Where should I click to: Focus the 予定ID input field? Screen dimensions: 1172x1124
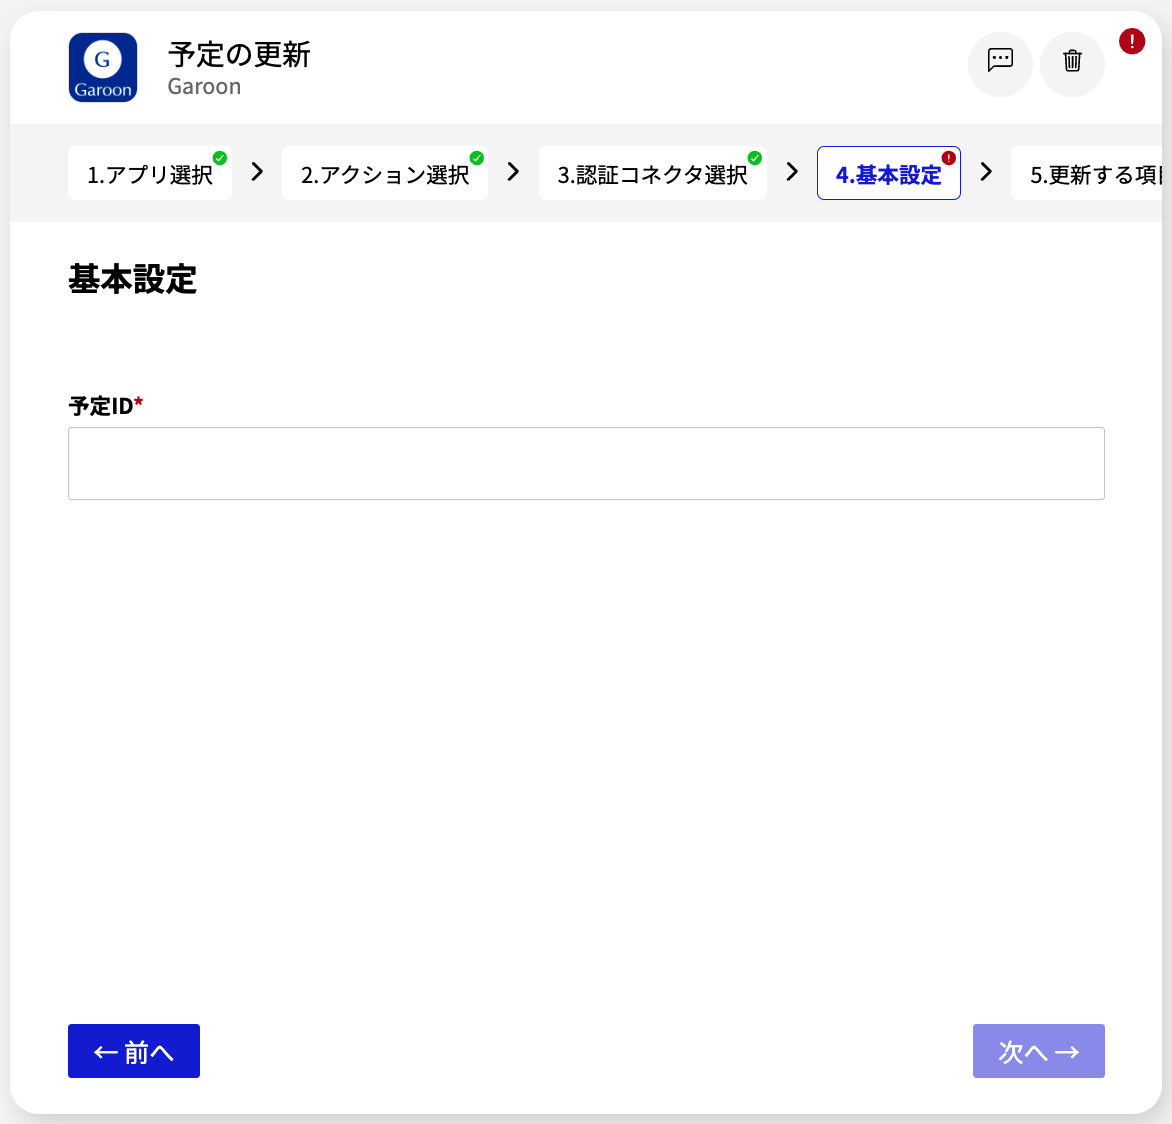pos(586,463)
